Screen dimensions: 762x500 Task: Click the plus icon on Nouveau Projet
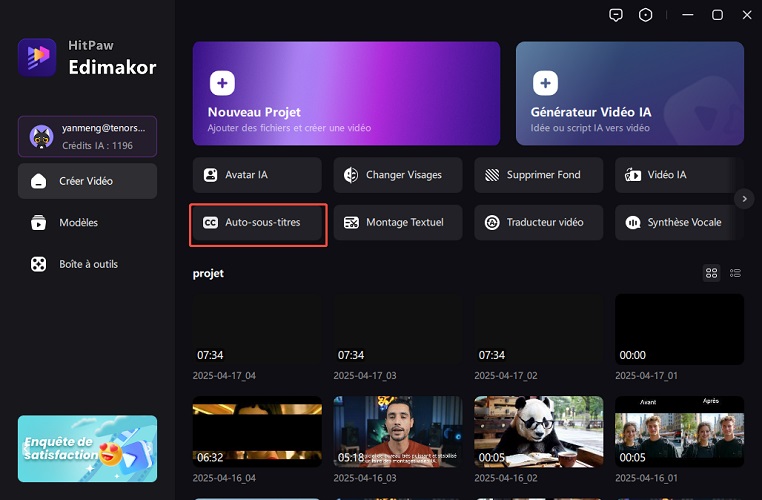pos(222,83)
